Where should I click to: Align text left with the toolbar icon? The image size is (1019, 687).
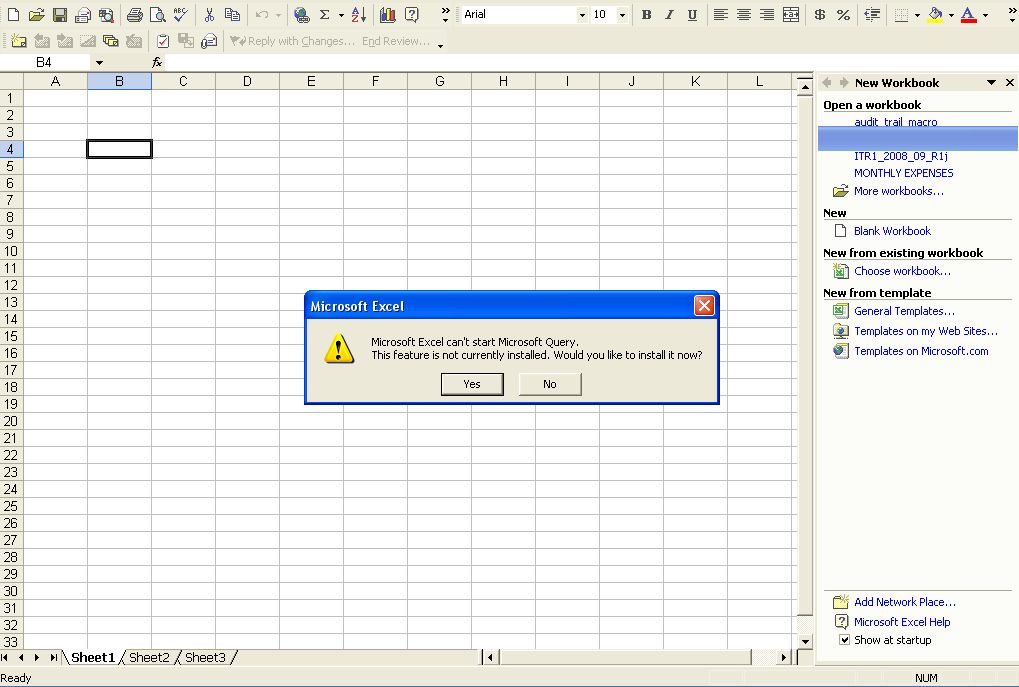[x=720, y=14]
